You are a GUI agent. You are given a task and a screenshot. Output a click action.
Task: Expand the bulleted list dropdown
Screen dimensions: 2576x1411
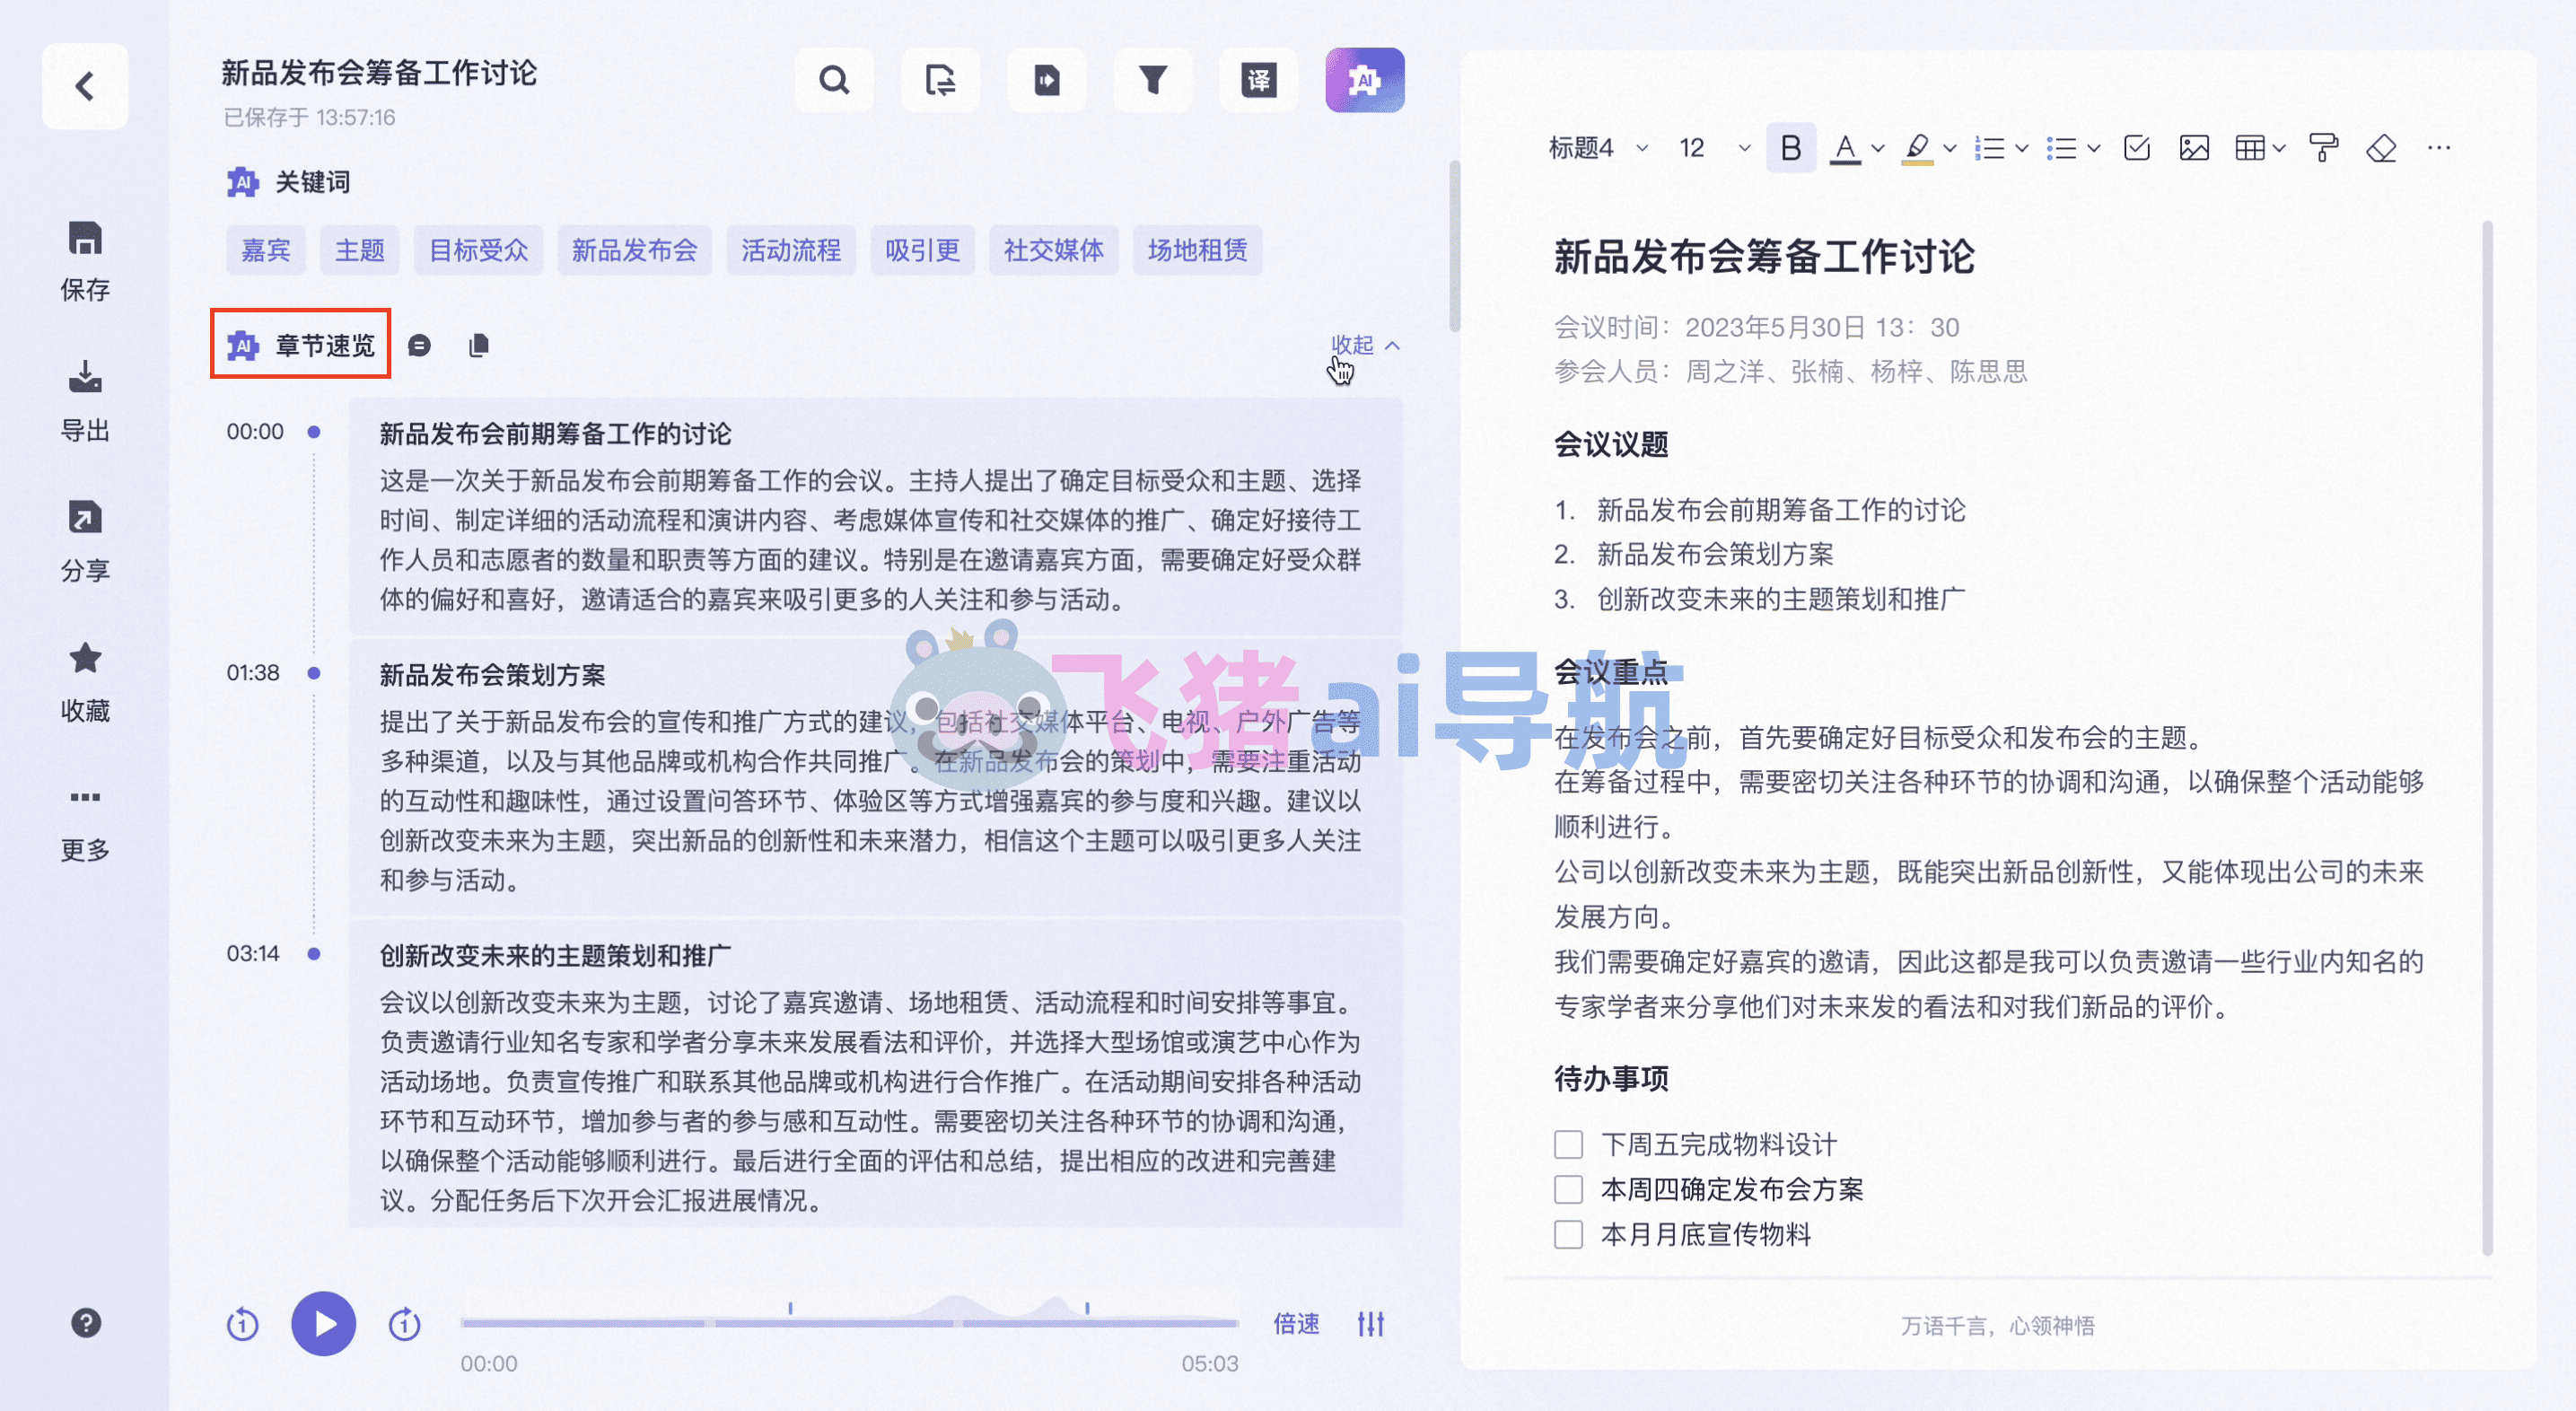2093,148
